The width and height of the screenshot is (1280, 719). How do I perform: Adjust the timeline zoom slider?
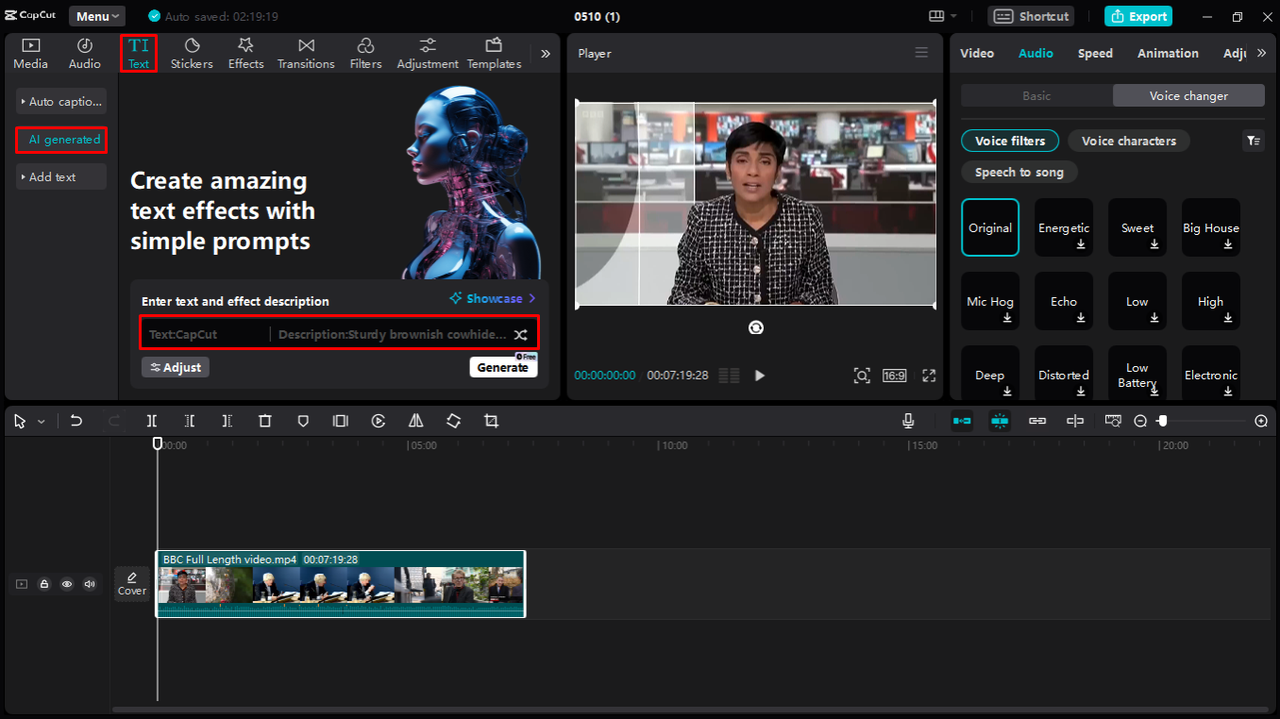tap(1162, 421)
